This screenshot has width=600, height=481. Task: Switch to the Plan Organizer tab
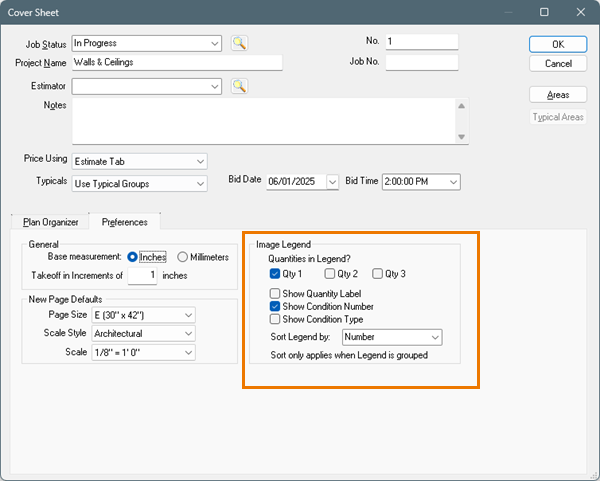[x=51, y=222]
